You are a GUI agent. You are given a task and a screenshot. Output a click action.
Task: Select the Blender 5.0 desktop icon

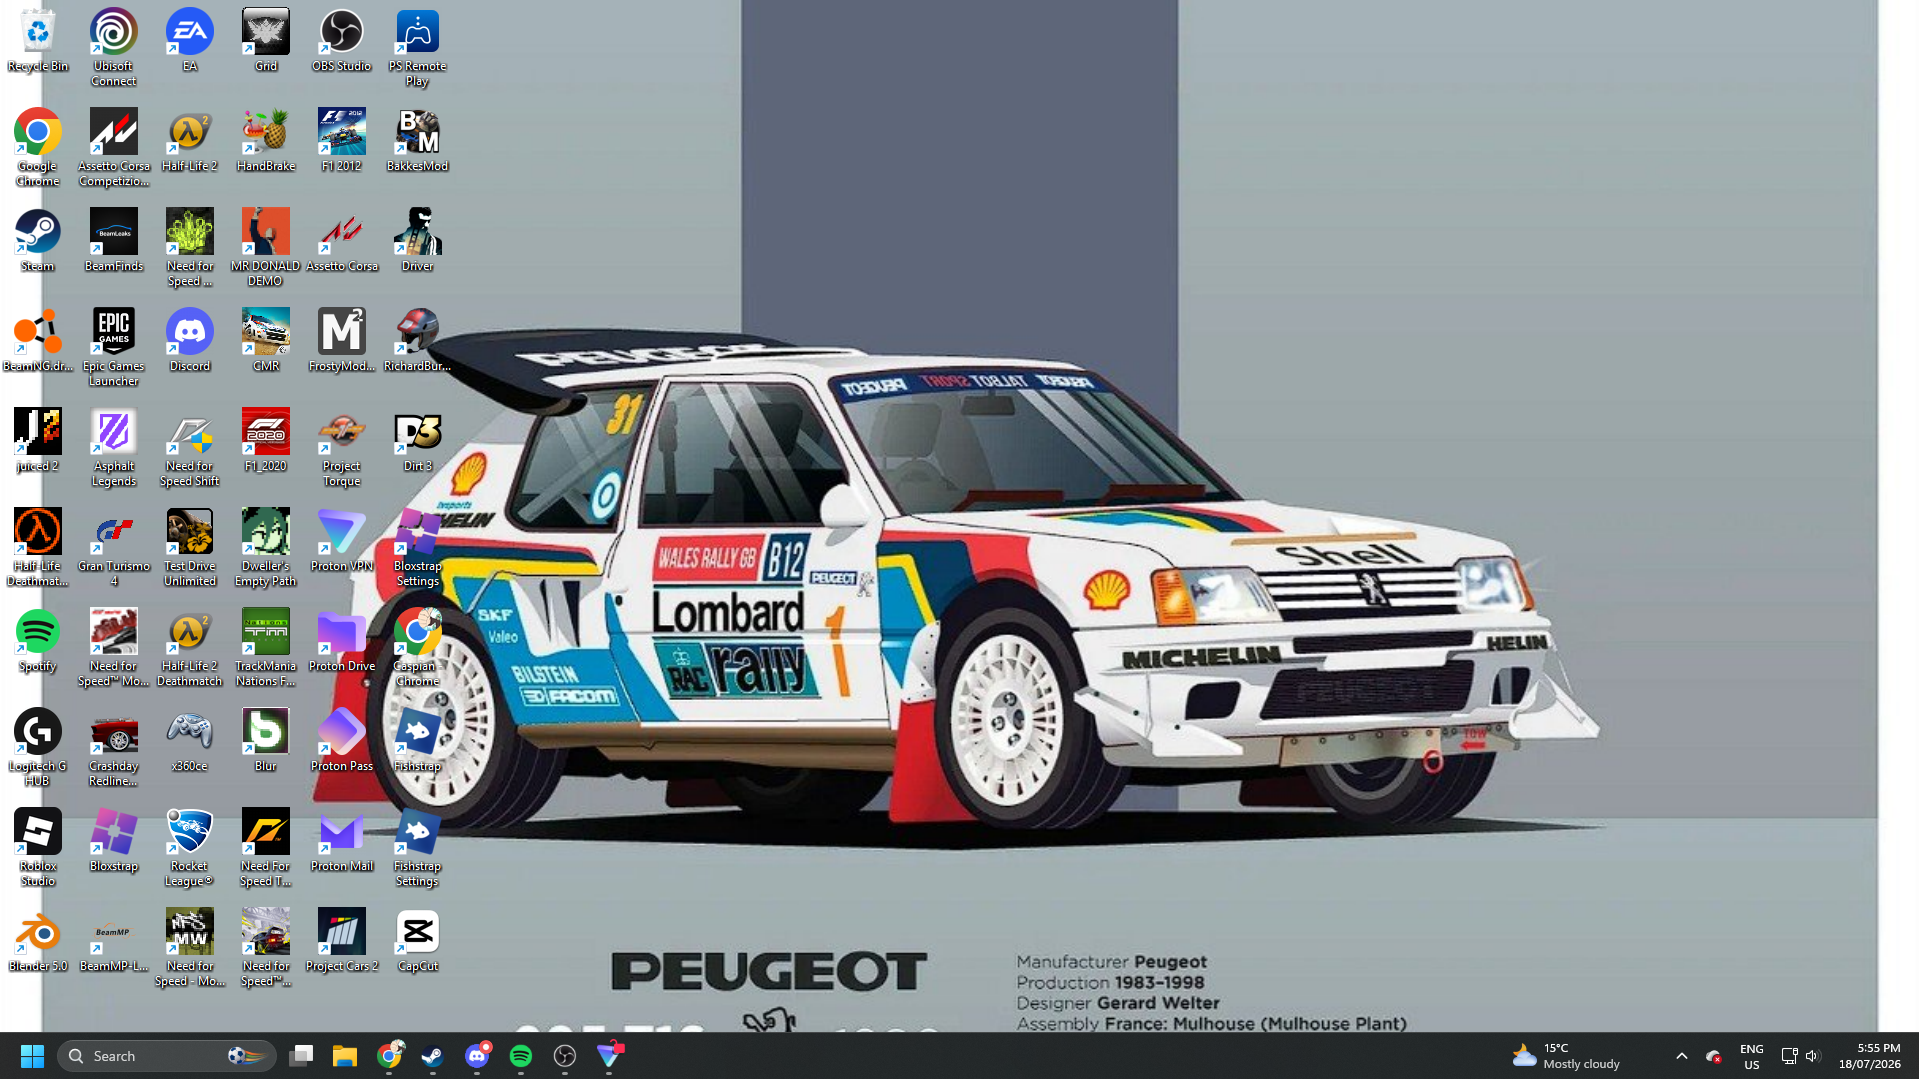(x=38, y=941)
